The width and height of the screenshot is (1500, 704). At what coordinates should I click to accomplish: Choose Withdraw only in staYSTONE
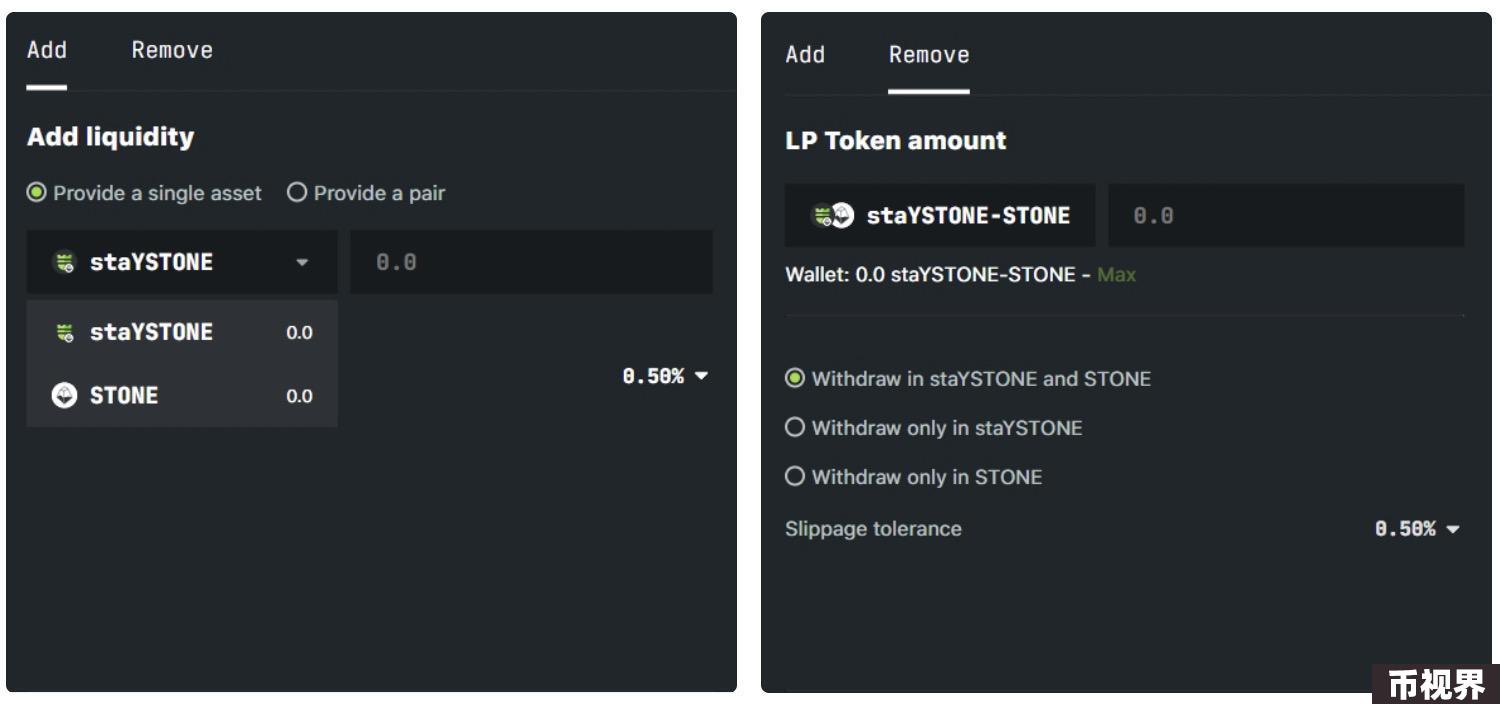coord(934,428)
